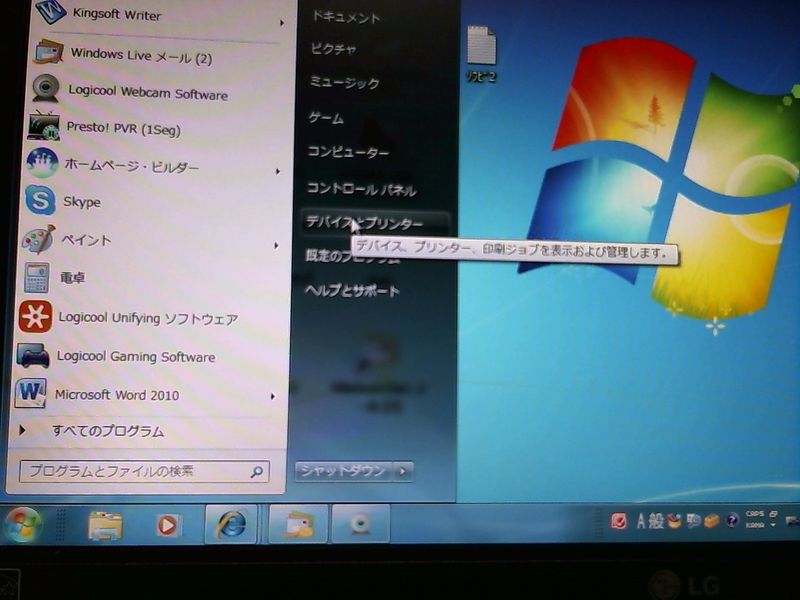Viewport: 800px width, 600px height.
Task: Open Windows Media Player taskbar icon
Action: pyautogui.click(x=167, y=526)
